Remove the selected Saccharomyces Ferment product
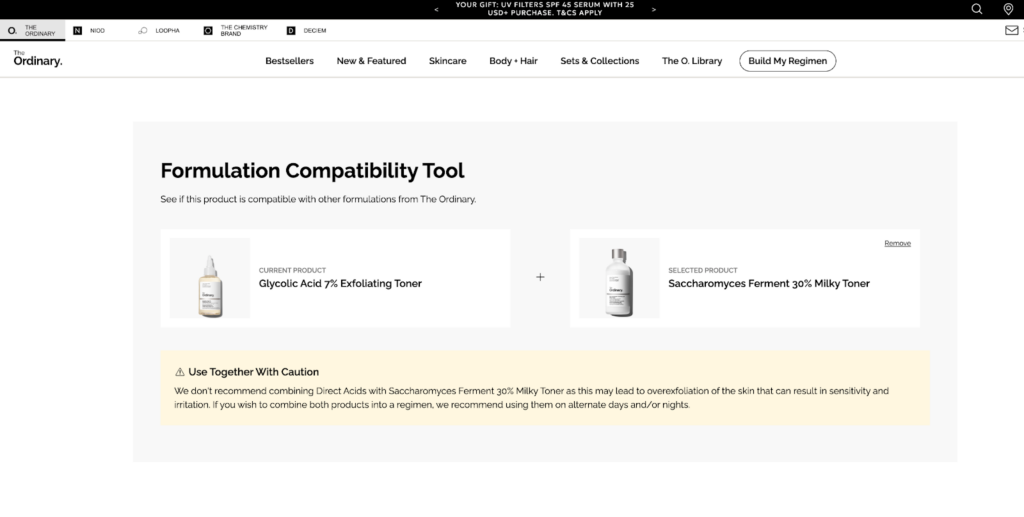Image resolution: width=1024 pixels, height=517 pixels. (x=897, y=243)
